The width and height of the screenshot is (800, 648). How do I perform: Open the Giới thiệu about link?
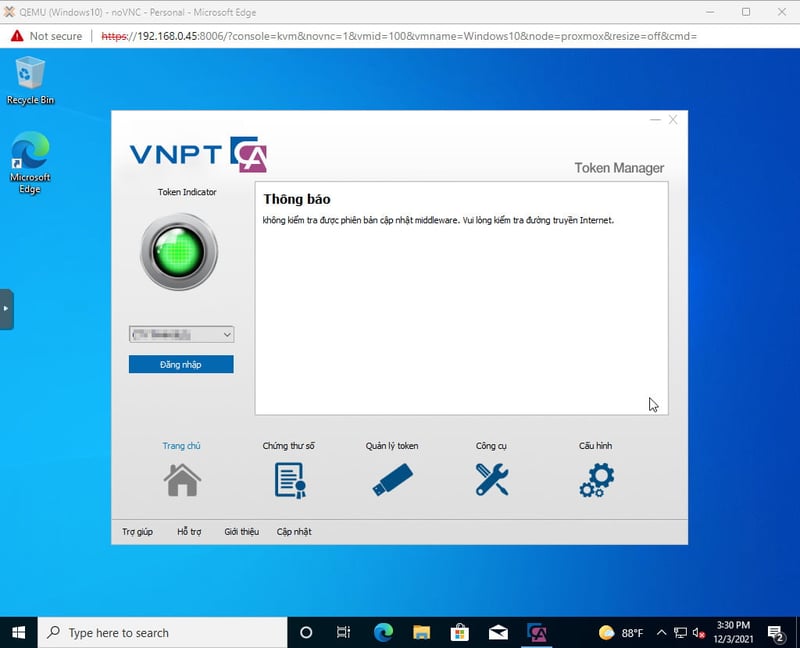(x=241, y=532)
